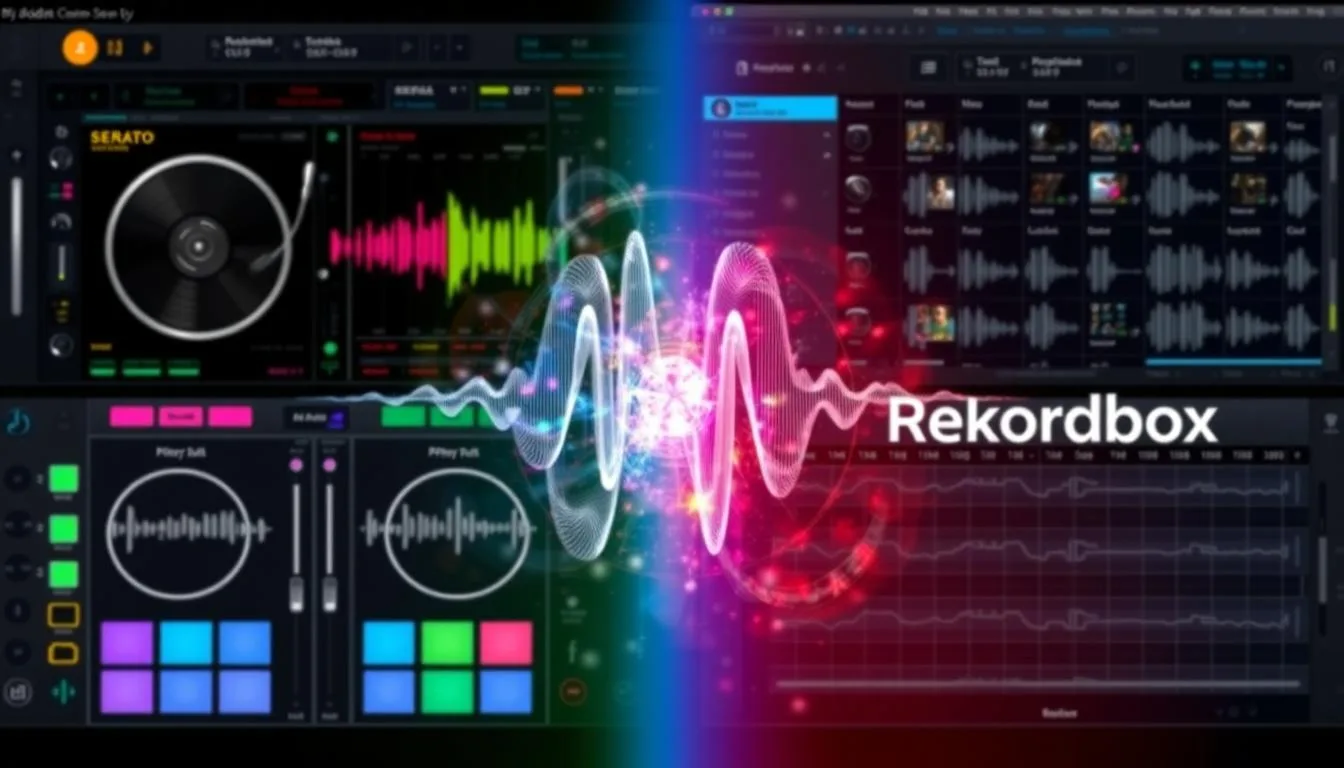Screen dimensions: 1344x768
Task: Click the document icon in the Rekordbox toolbar
Action: click(x=742, y=68)
